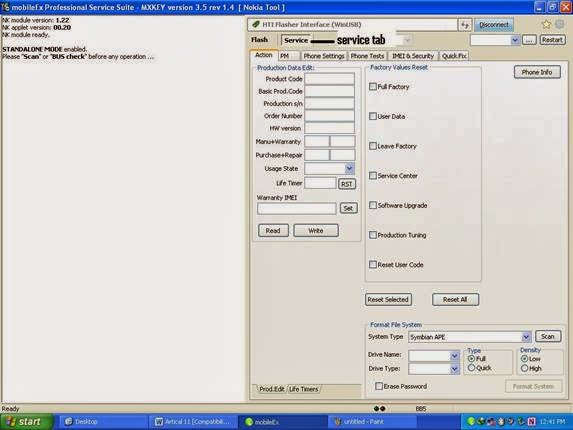The height and width of the screenshot is (430, 573).
Task: Click the Scan button
Action: [x=547, y=336]
